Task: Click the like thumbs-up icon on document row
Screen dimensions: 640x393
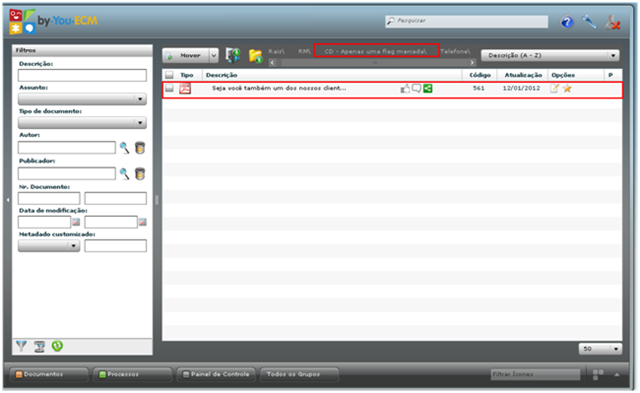Action: pos(405,89)
